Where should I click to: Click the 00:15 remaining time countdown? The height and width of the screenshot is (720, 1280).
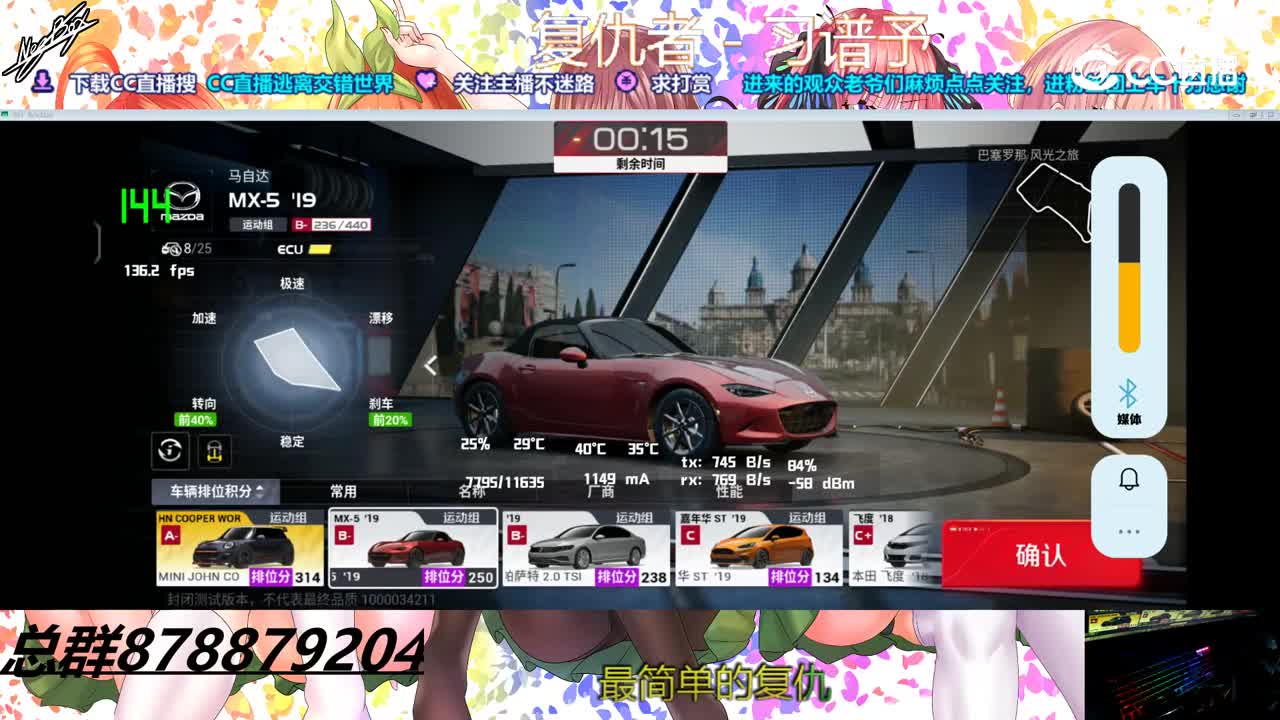point(640,139)
